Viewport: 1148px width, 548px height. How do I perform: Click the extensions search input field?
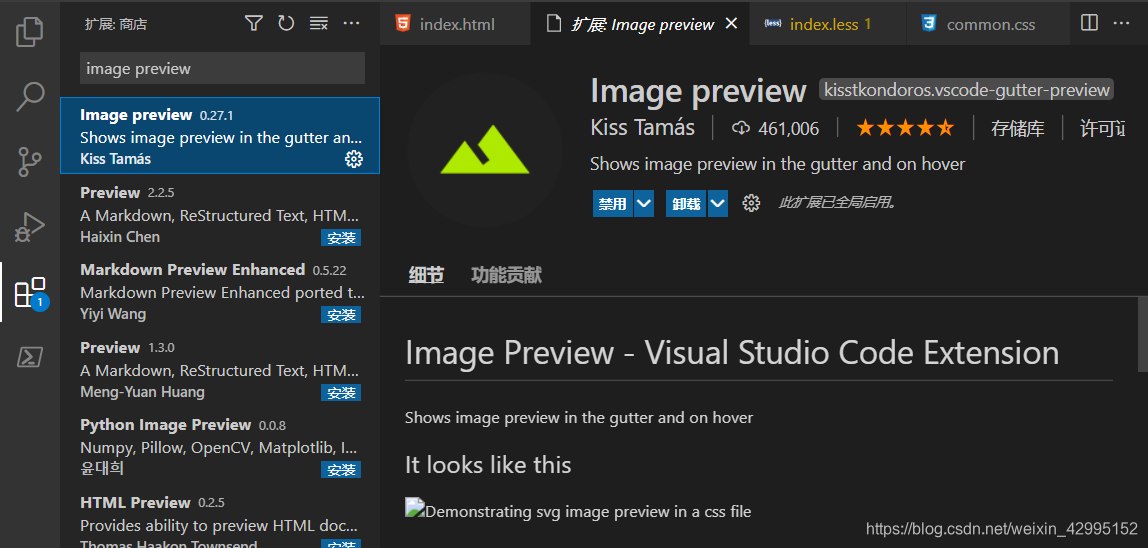(222, 68)
